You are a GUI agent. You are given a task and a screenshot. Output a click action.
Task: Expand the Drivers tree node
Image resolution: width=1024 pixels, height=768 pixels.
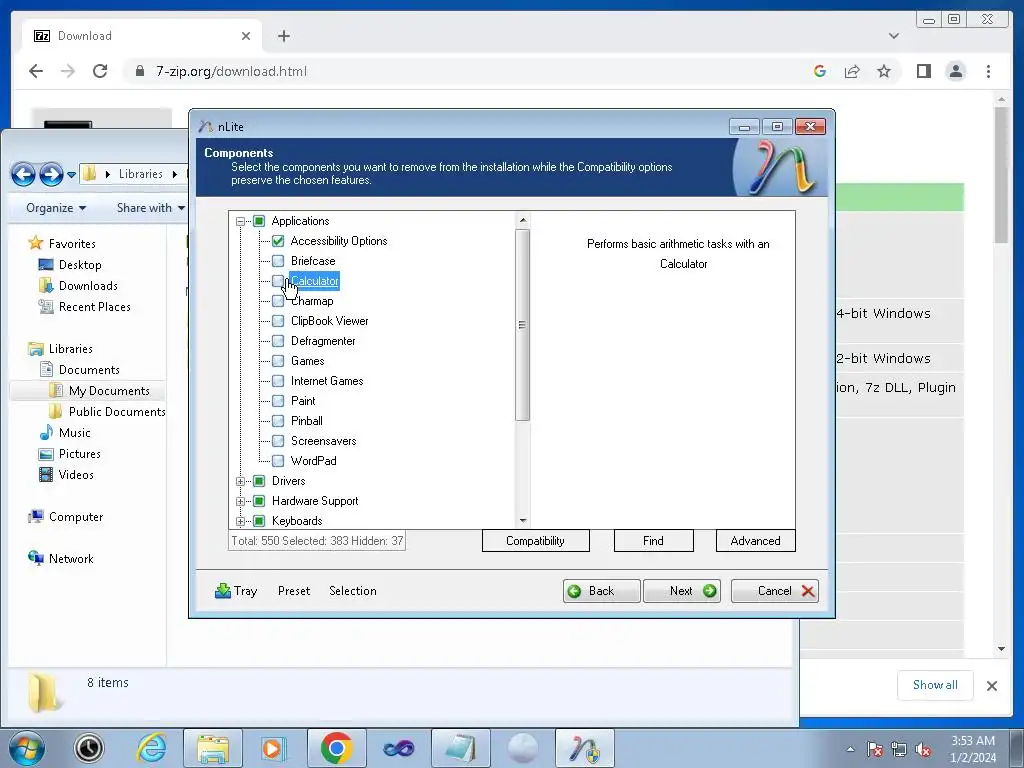point(240,481)
